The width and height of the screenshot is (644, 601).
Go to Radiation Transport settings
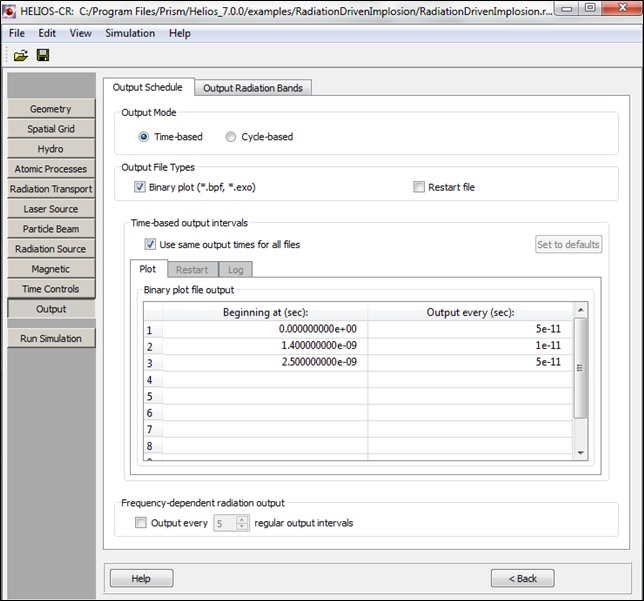pyautogui.click(x=51, y=189)
